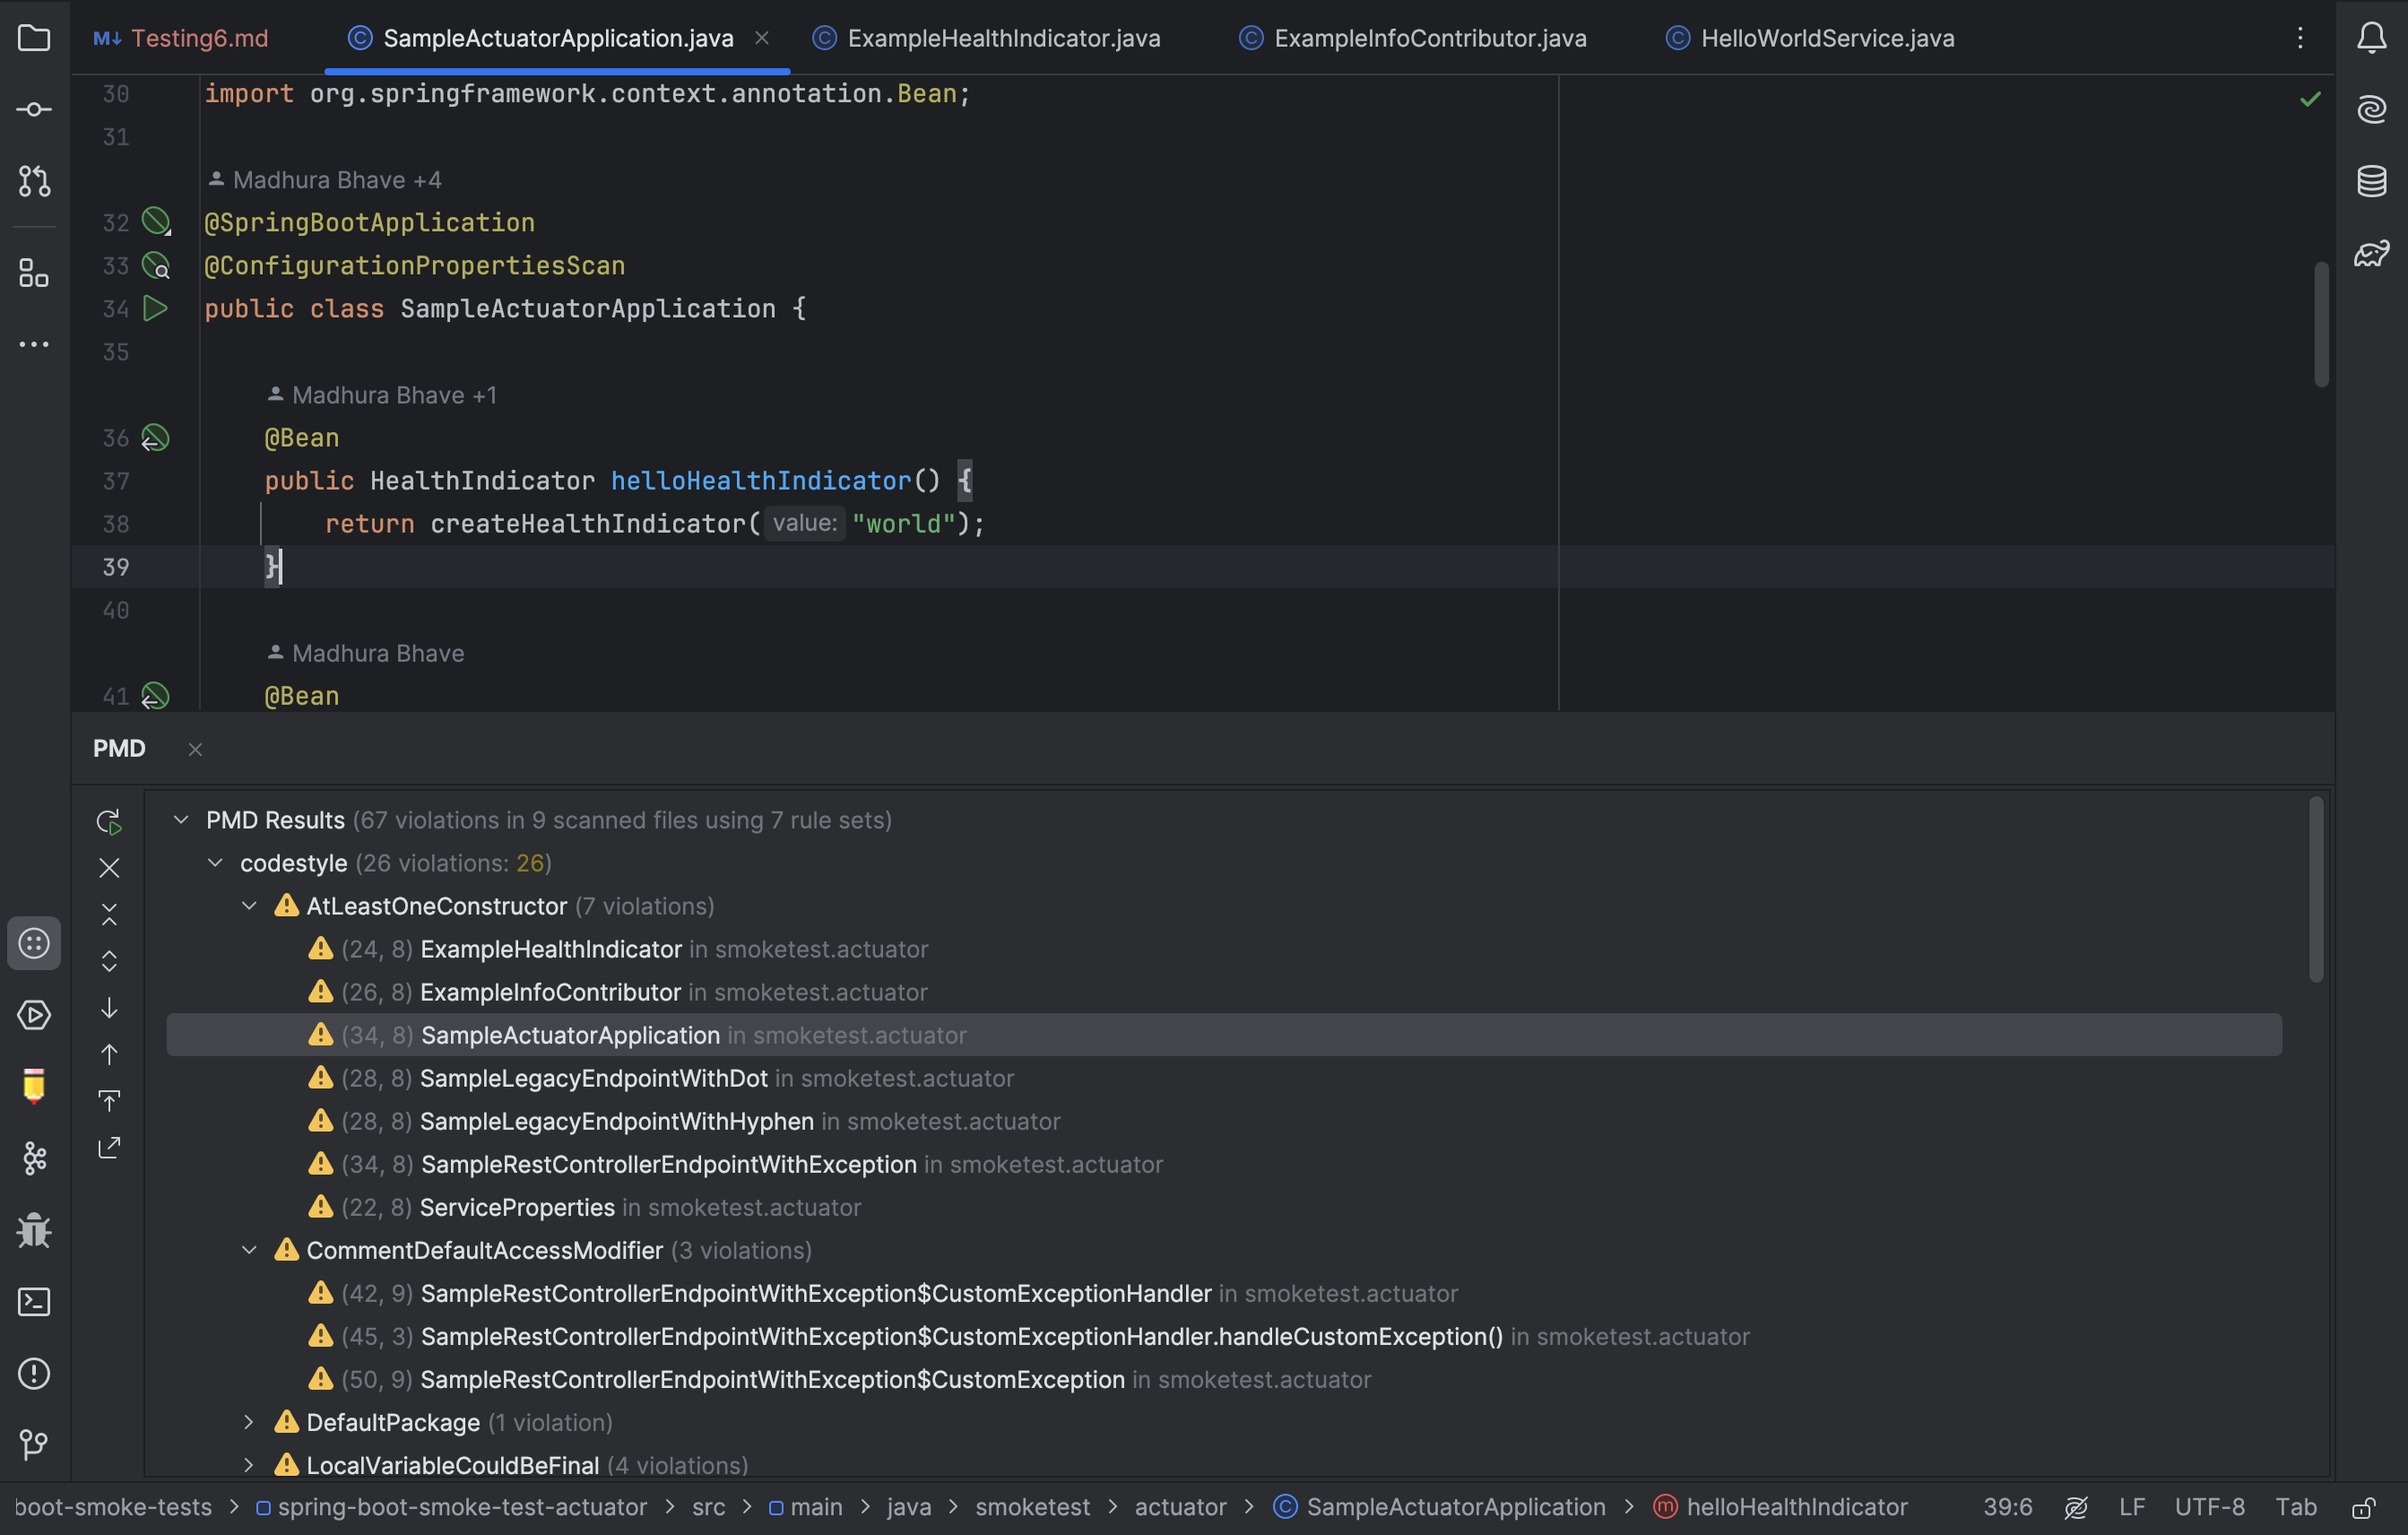Viewport: 2408px width, 1535px height.
Task: Open the Database tool window
Action: pos(2371,181)
